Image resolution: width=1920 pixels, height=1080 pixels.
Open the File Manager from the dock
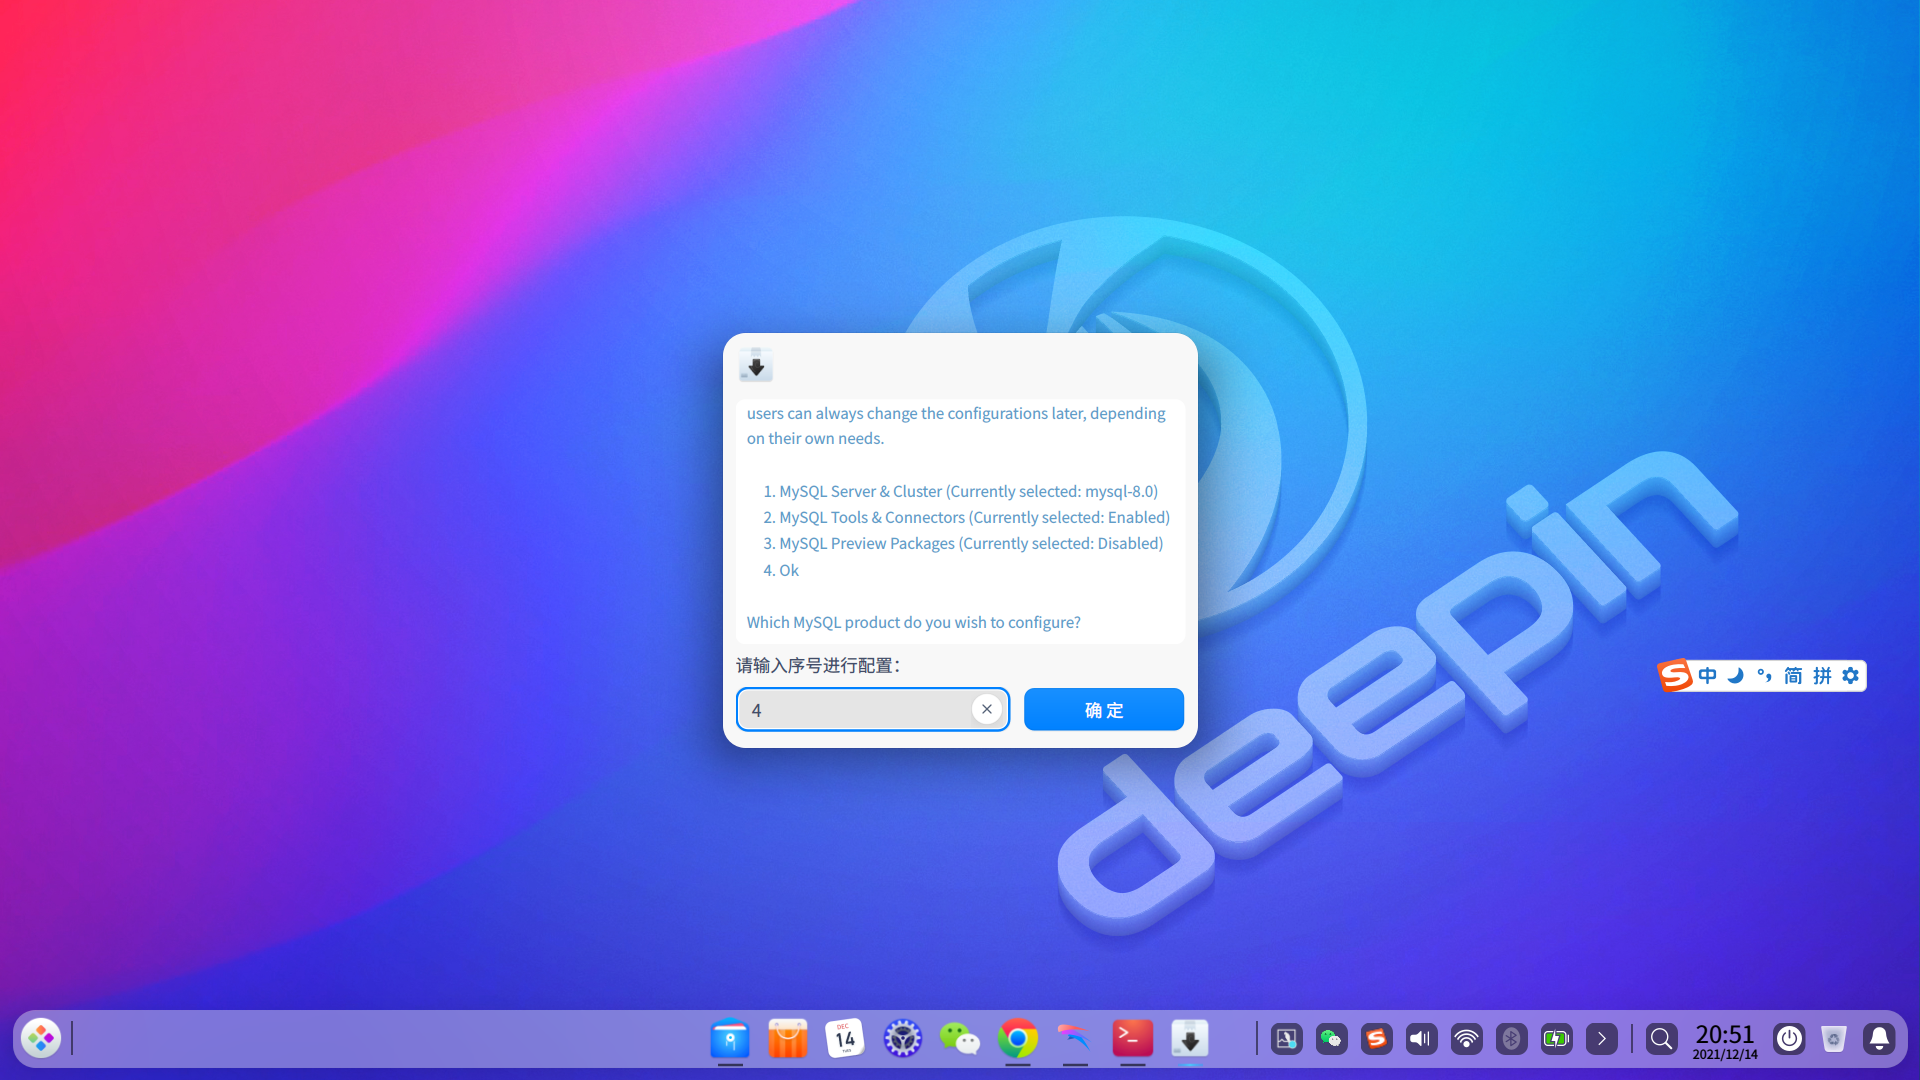tap(730, 1039)
